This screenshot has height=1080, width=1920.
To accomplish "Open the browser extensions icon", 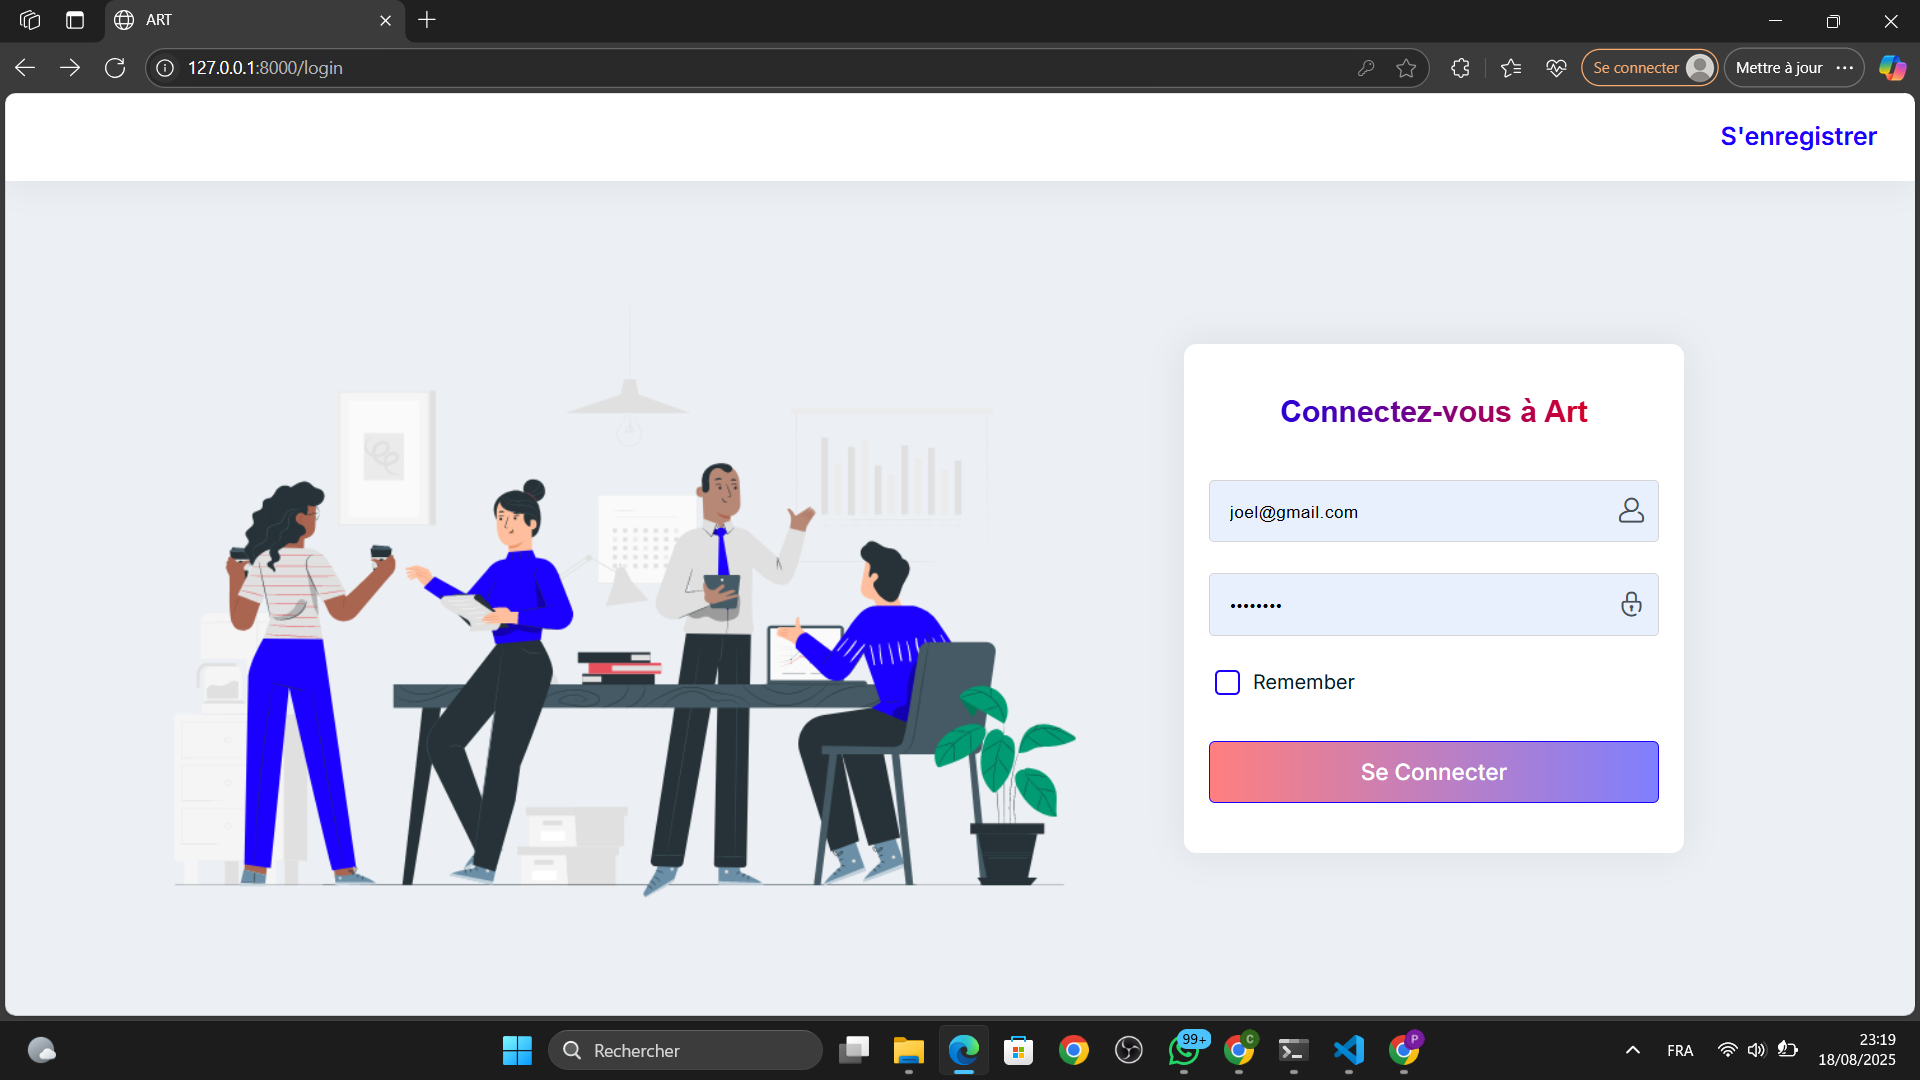I will [x=1460, y=68].
